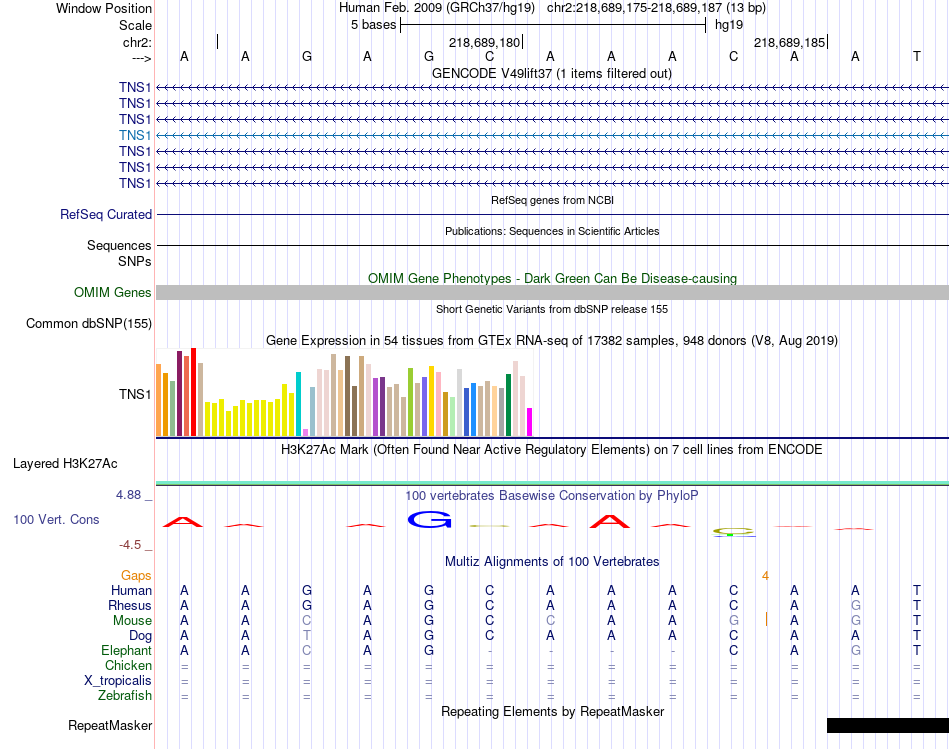This screenshot has width=950, height=749.
Task: Click the X_tropicalis alignment row label
Action: 118,681
